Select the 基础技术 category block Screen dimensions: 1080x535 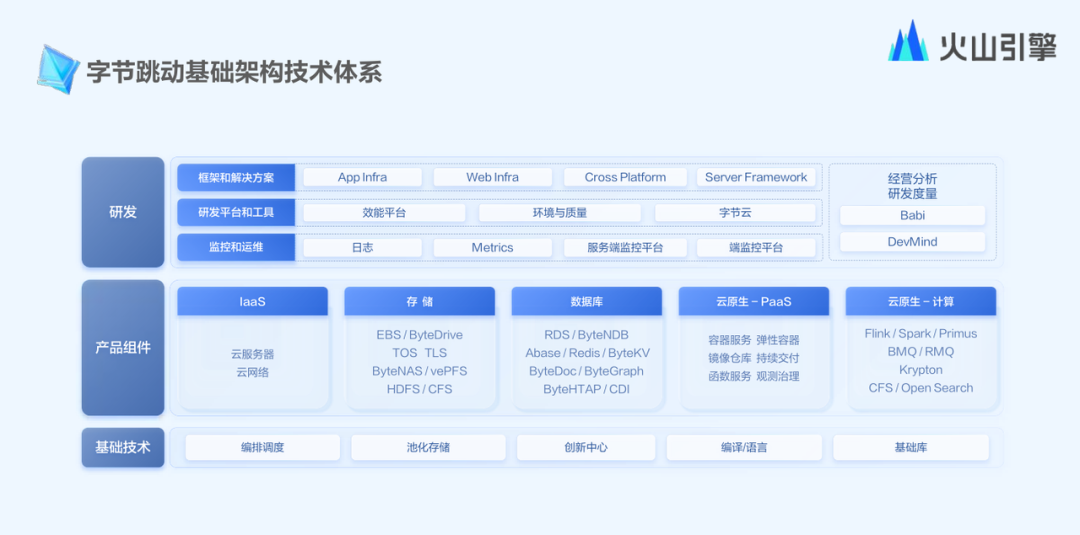[x=123, y=448]
